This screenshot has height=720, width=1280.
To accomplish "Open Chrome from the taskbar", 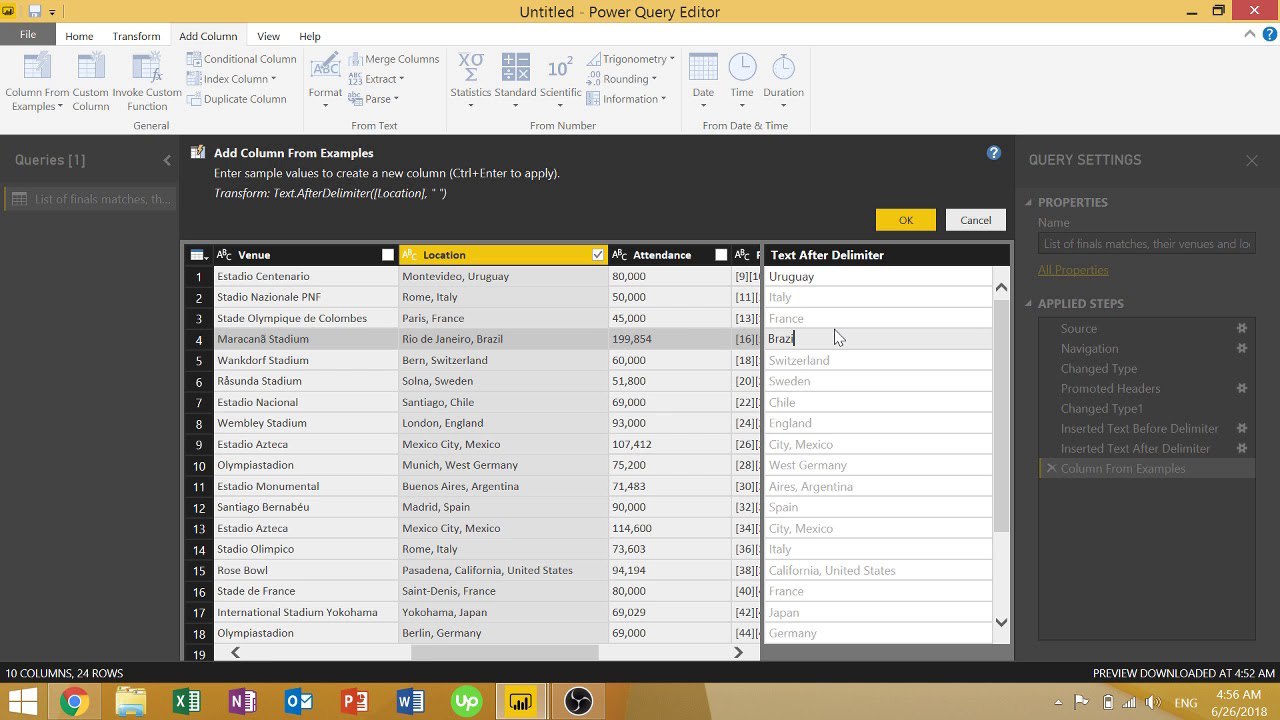I will (73, 702).
